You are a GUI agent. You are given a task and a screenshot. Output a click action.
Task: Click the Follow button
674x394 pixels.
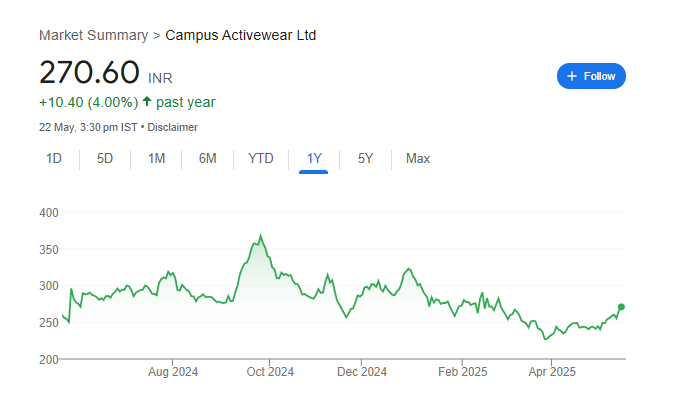[x=591, y=76]
